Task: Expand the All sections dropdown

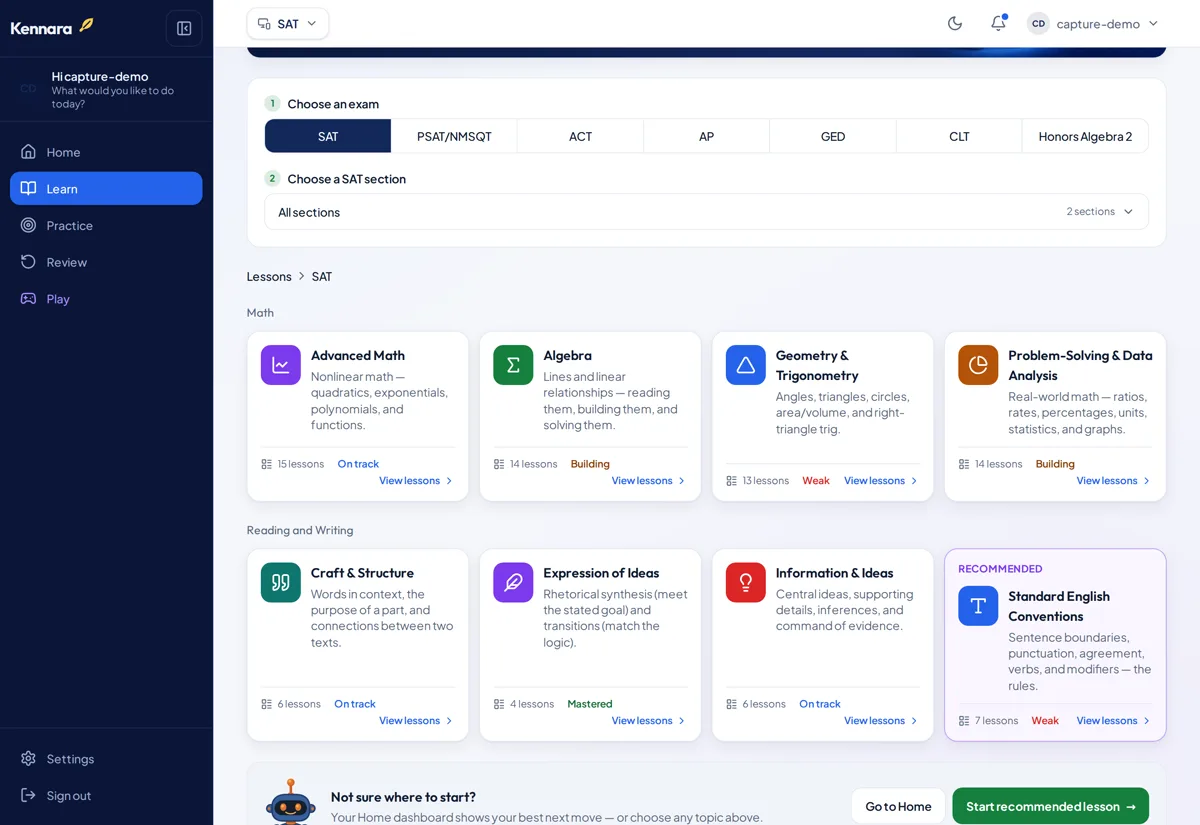Action: pos(706,212)
